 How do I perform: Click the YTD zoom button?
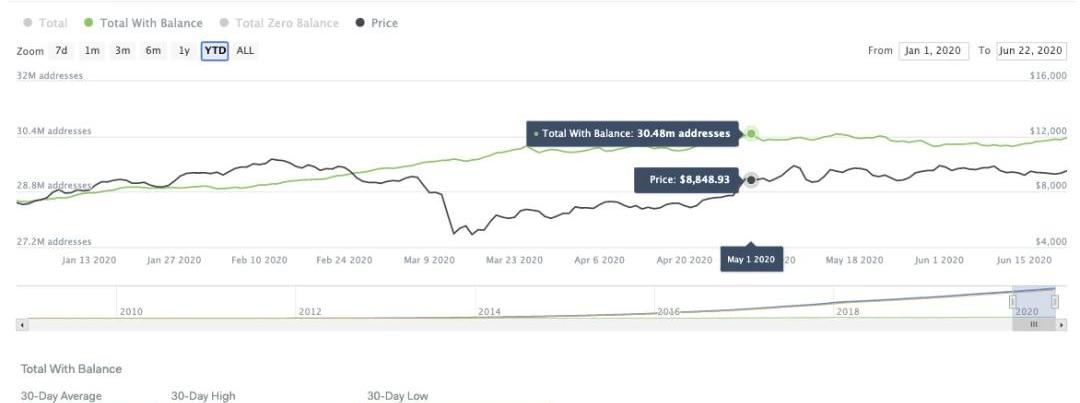[215, 50]
